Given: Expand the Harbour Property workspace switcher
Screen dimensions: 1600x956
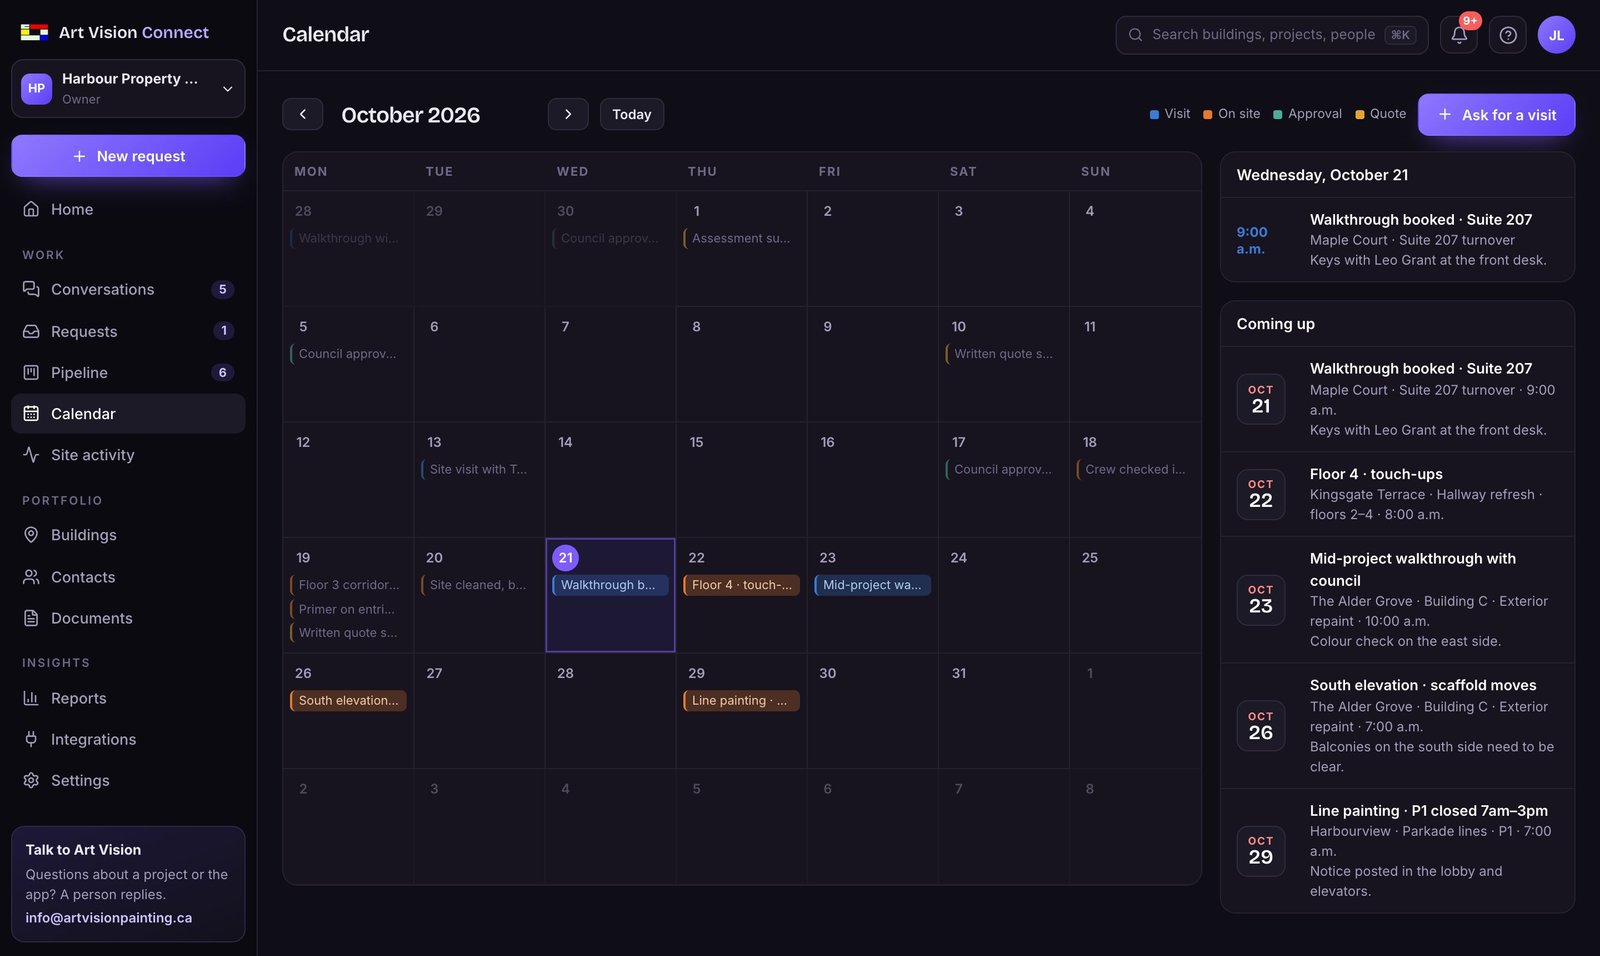Looking at the screenshot, I should (x=128, y=88).
